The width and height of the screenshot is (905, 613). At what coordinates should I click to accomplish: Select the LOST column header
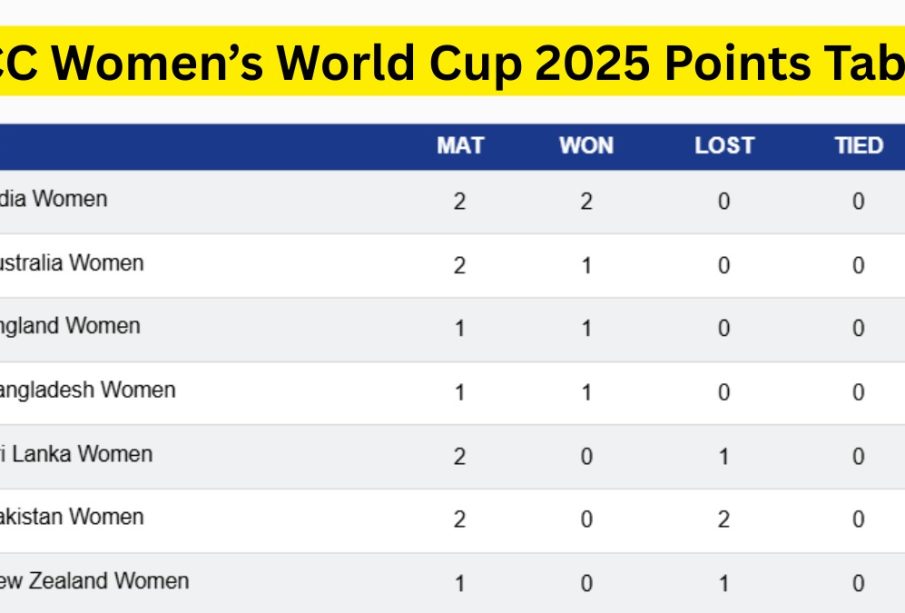click(x=724, y=146)
